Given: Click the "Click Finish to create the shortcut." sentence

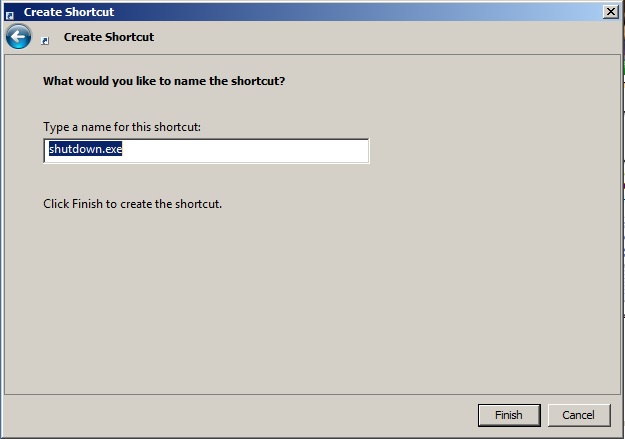Looking at the screenshot, I should 132,204.
